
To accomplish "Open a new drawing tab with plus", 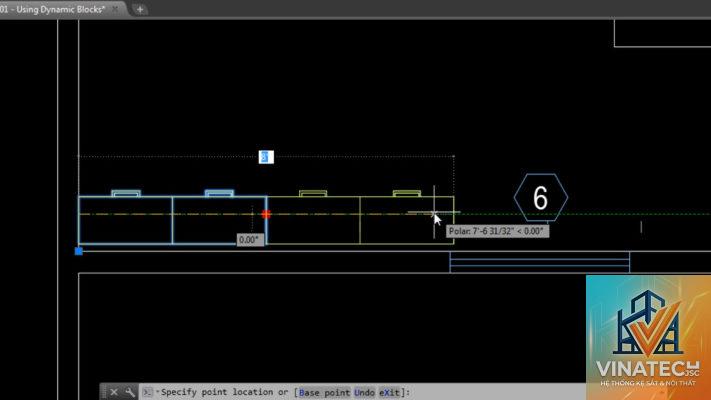I will point(140,9).
